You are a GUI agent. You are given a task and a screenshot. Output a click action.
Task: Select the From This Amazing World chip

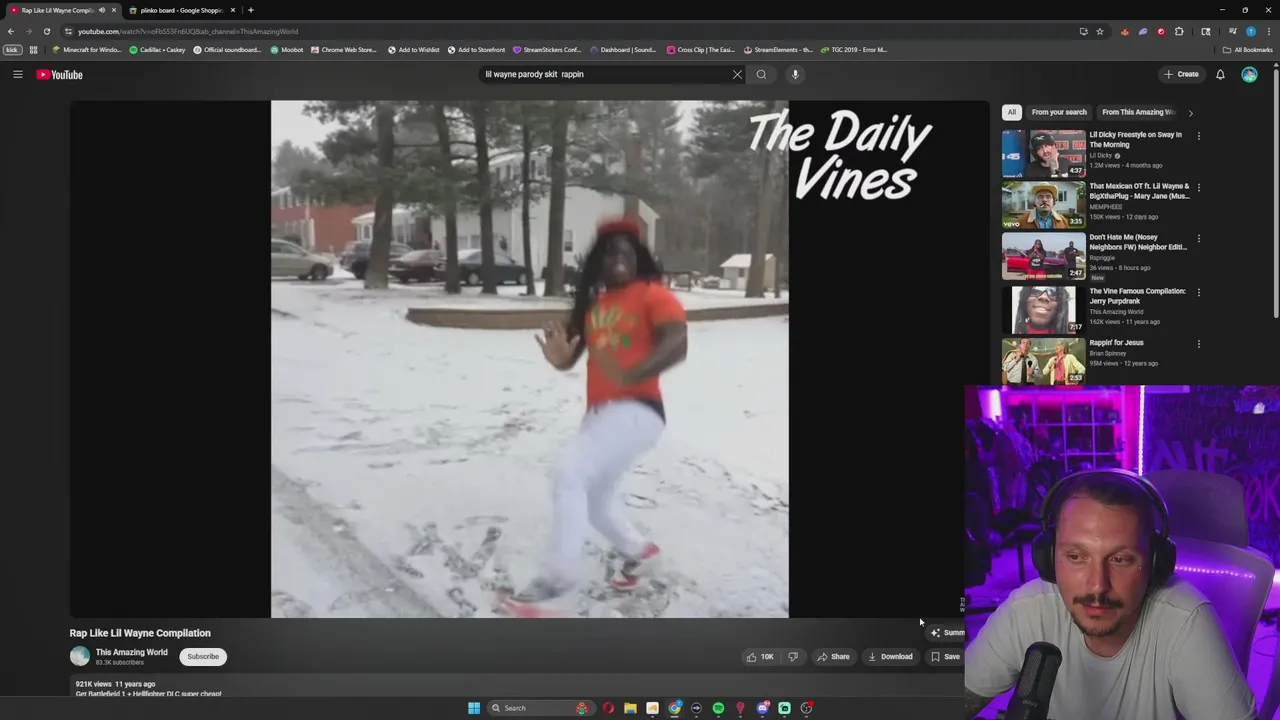(1138, 112)
